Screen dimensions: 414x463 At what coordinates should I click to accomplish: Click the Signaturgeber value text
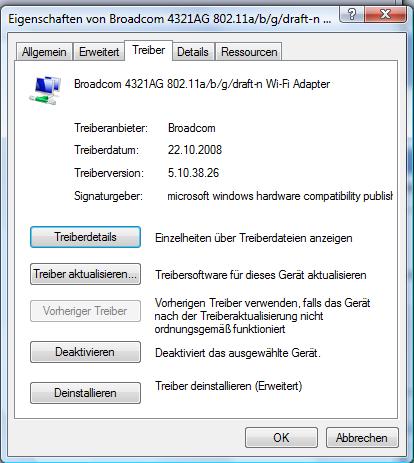click(280, 196)
